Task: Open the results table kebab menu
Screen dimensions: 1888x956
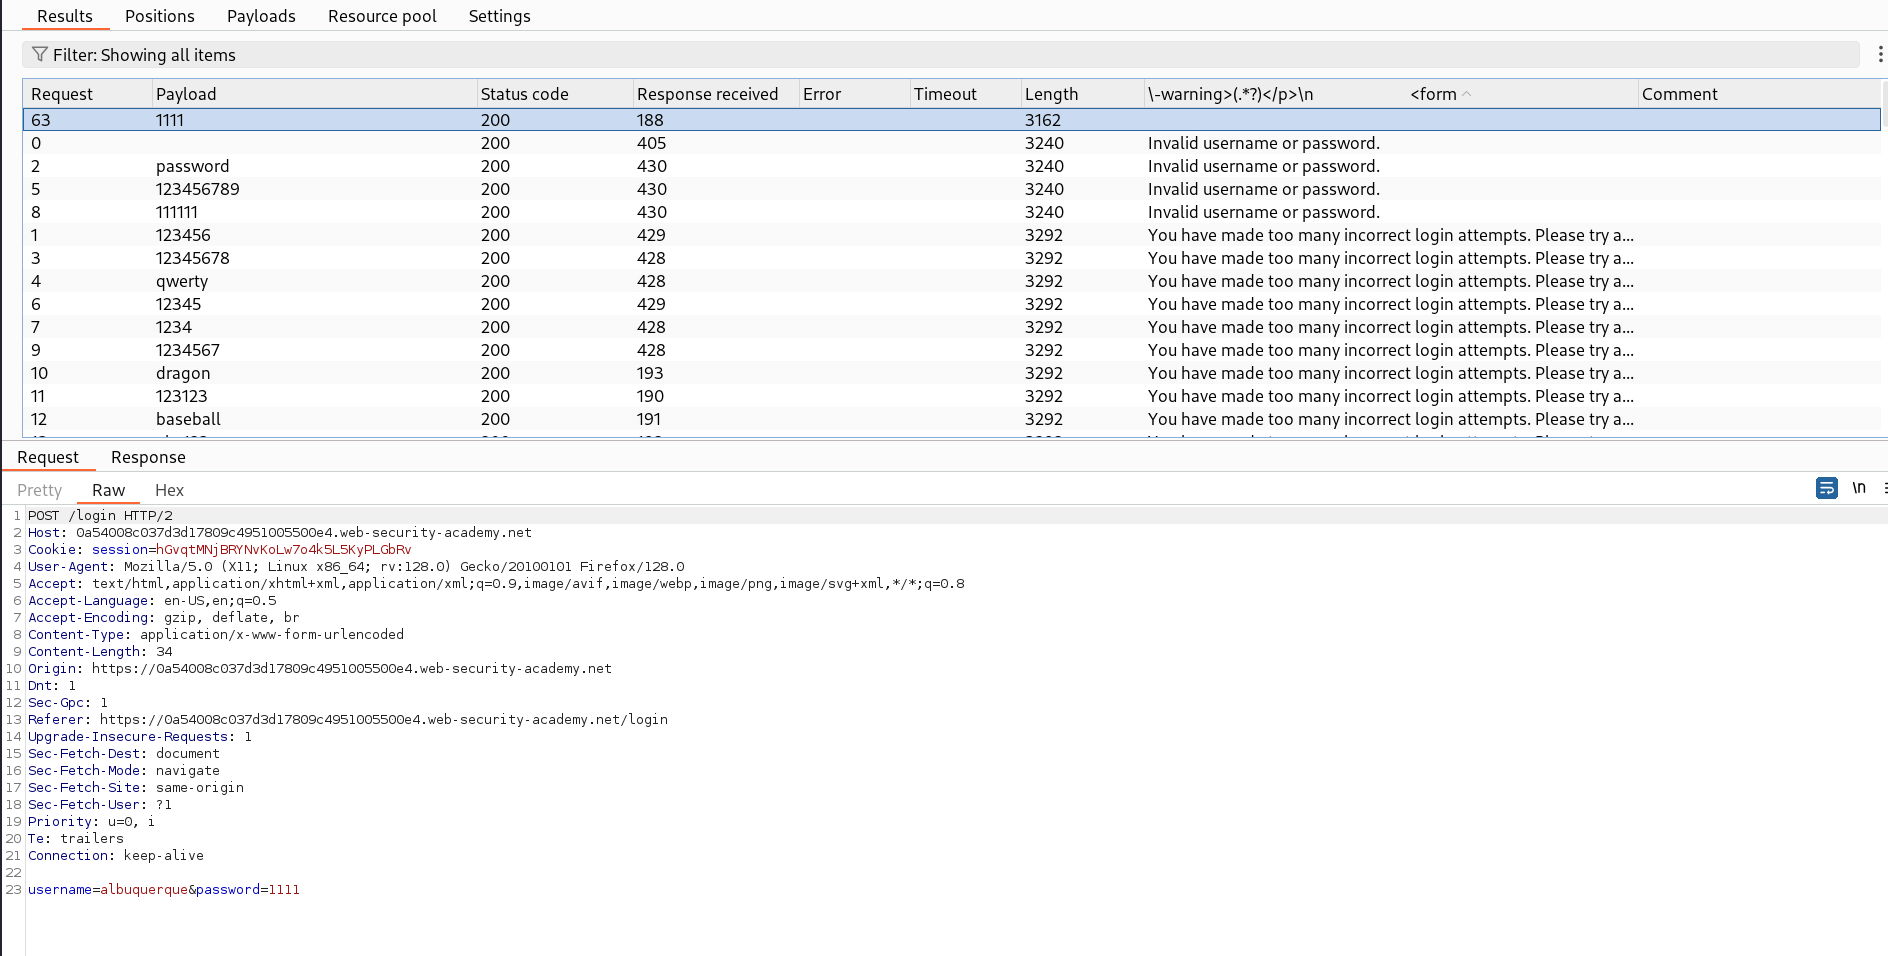Action: 1882,55
